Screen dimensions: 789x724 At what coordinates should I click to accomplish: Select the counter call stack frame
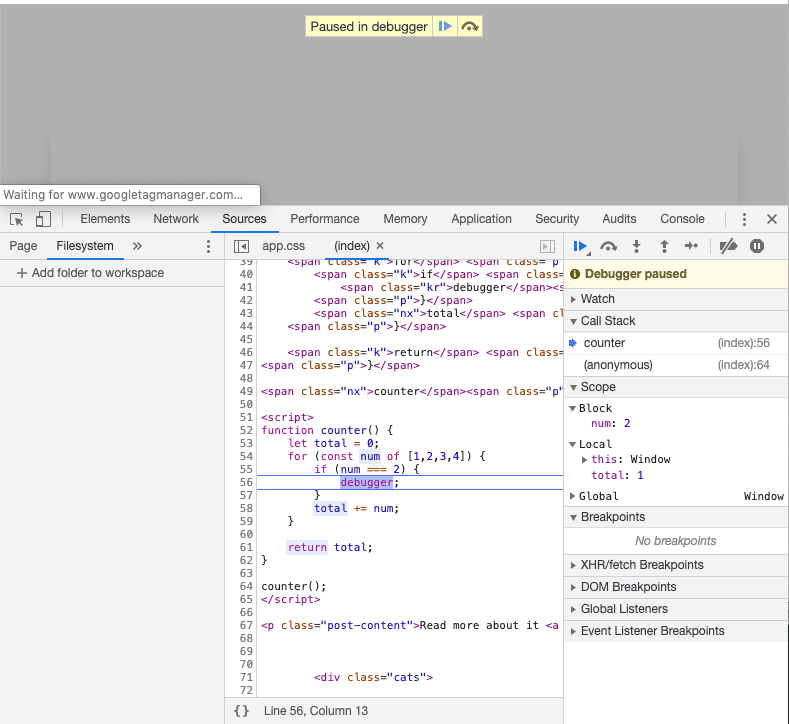pos(676,343)
